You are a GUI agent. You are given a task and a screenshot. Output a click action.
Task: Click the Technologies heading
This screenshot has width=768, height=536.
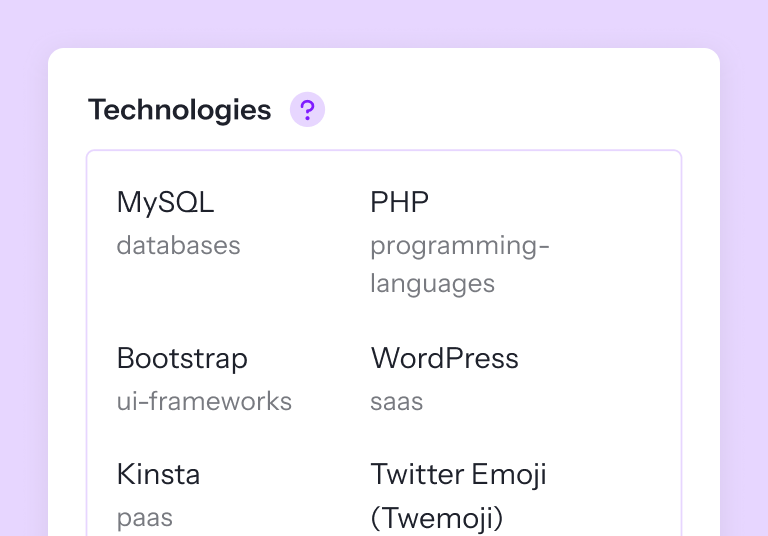[x=180, y=110]
